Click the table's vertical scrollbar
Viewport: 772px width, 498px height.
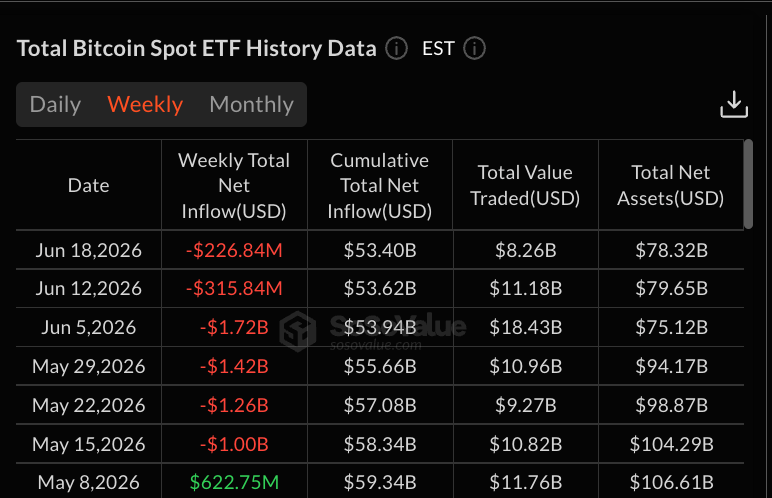click(748, 184)
